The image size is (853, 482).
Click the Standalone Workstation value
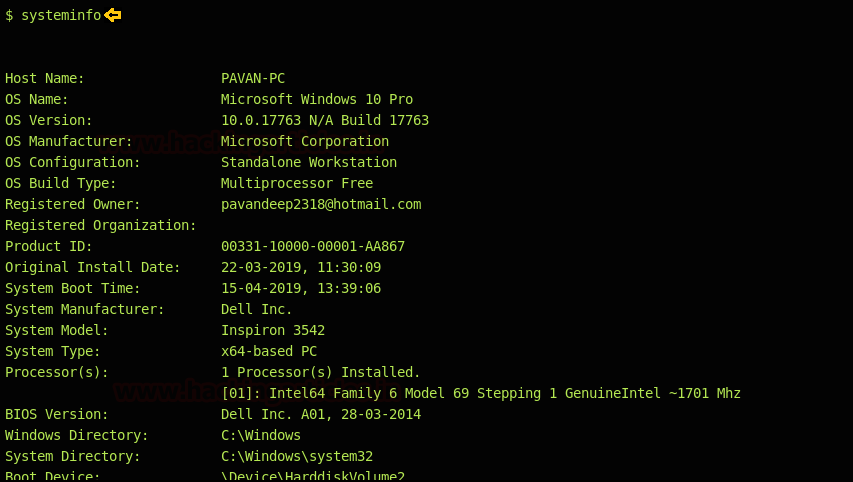click(308, 162)
